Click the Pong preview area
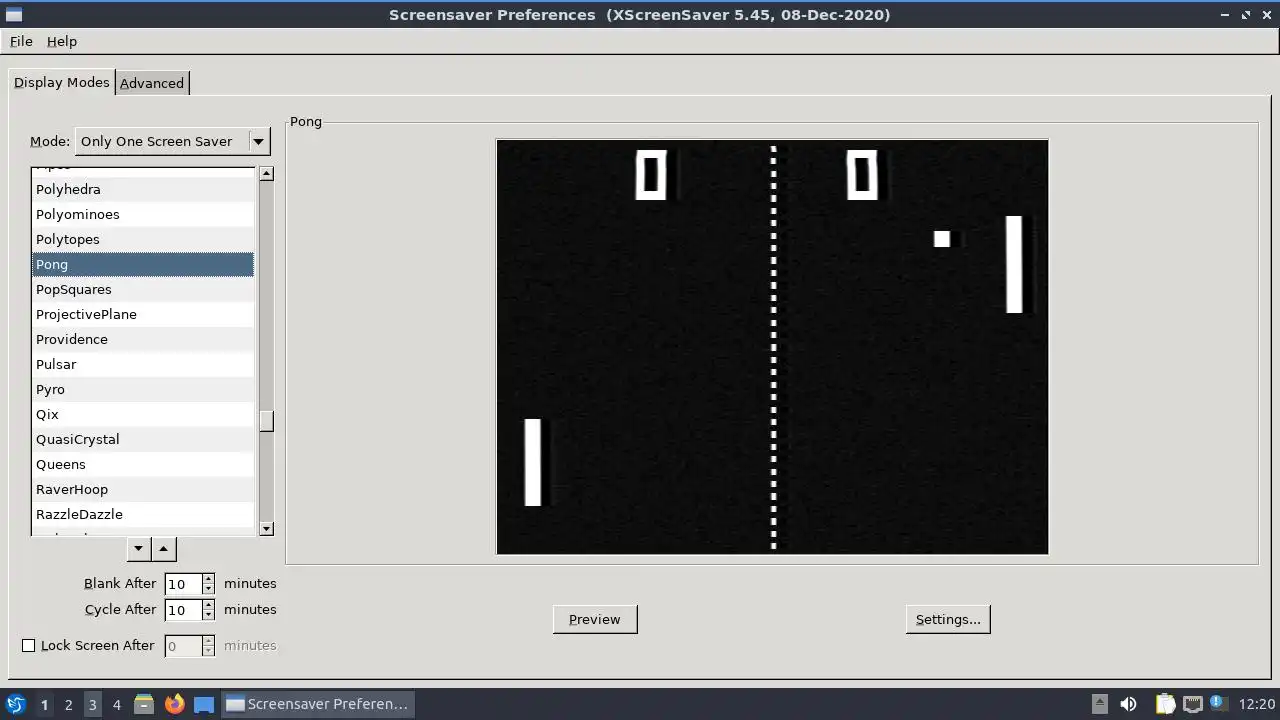The height and width of the screenshot is (720, 1280). coord(772,346)
